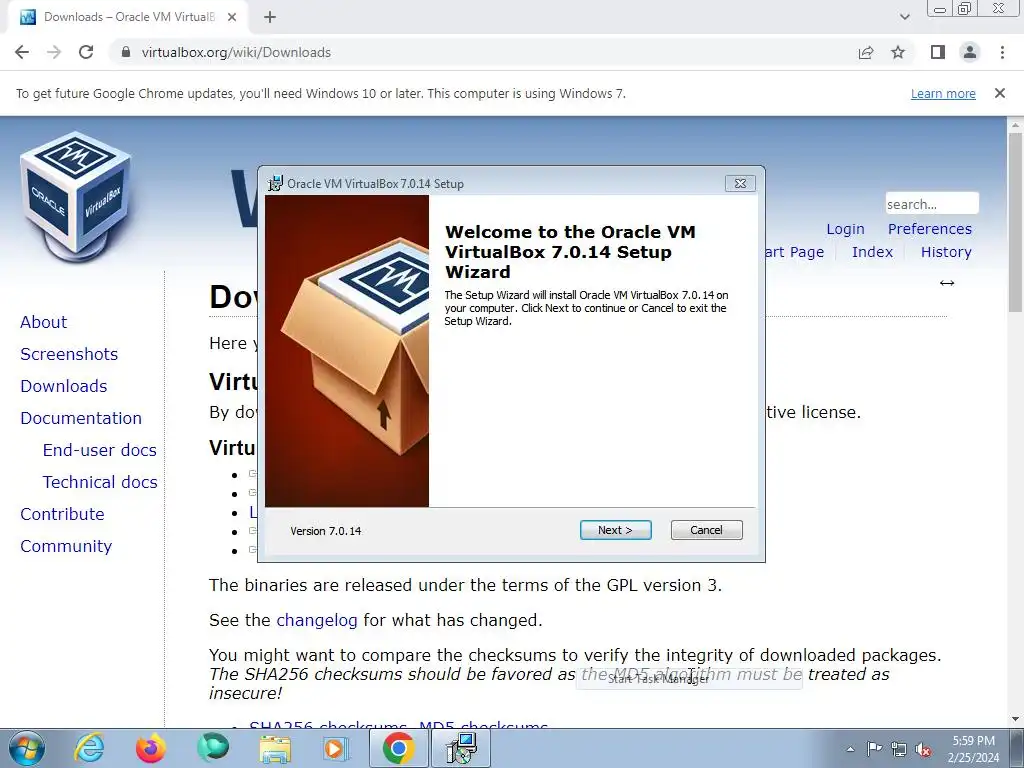
Task: Launch Firefox from taskbar
Action: pos(151,748)
